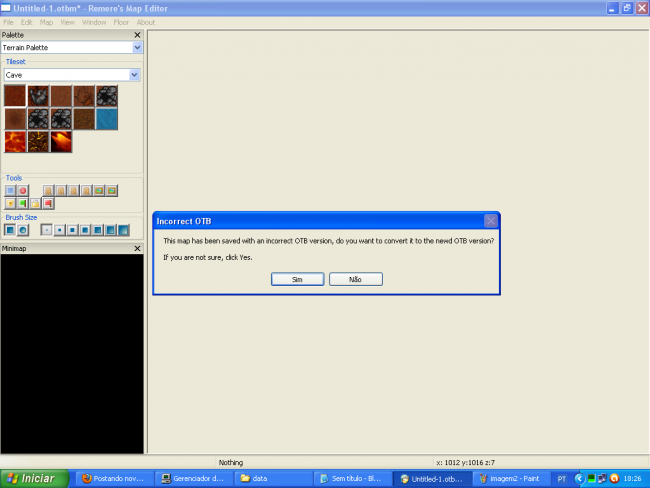Choose the first door tool icon

coord(48,190)
